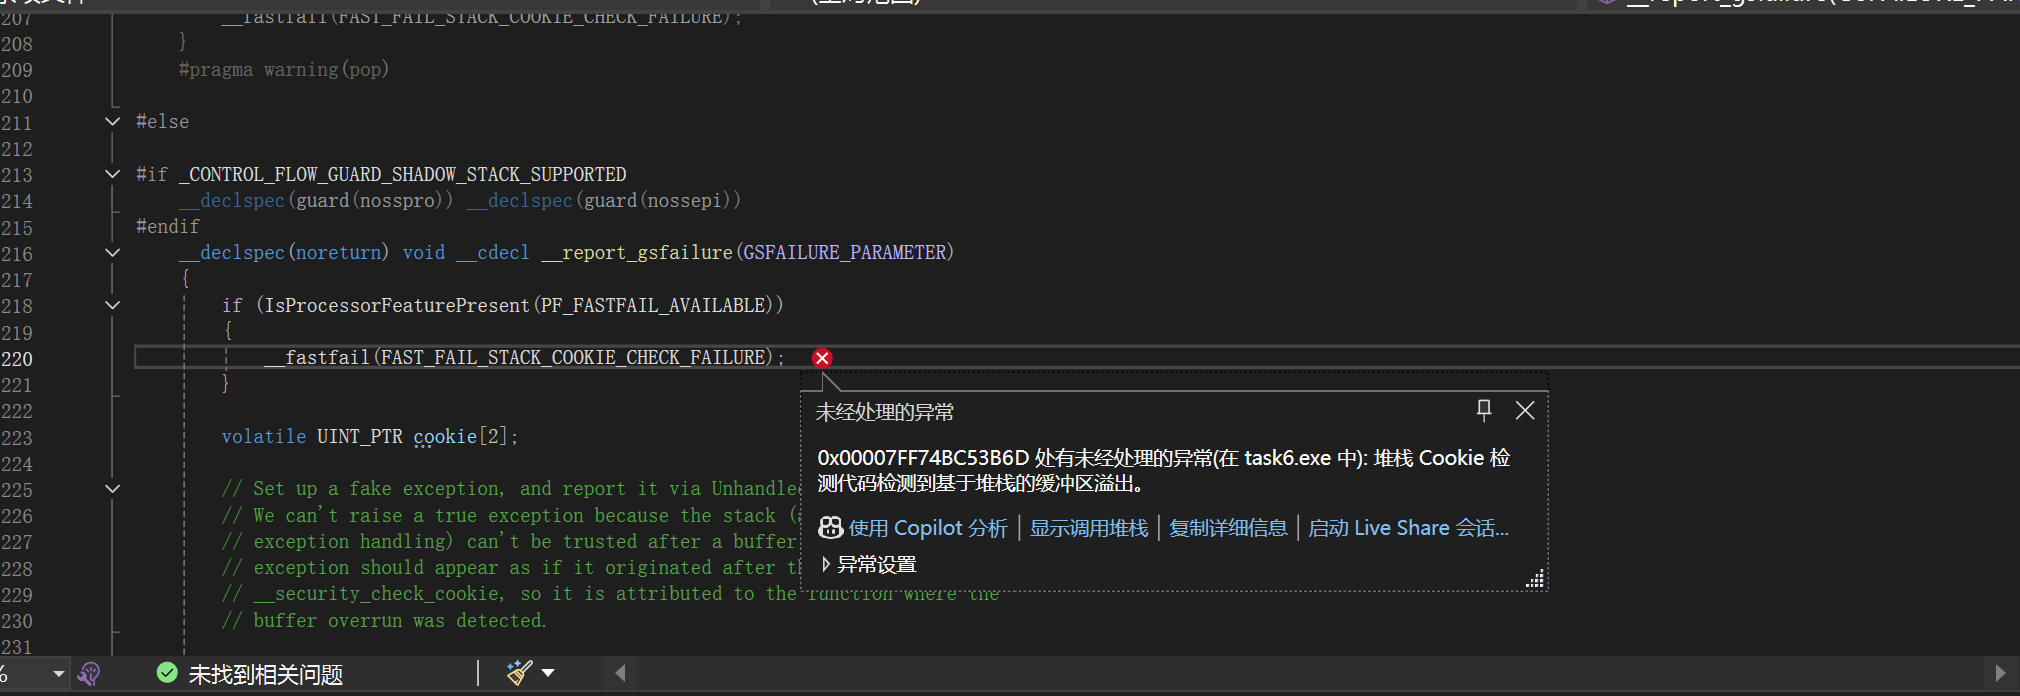This screenshot has width=2020, height=696.
Task: Click _CONTROL_FLOW_GUARD_SHADOW_STACK_SUPPORTED macro text
Action: 403,174
